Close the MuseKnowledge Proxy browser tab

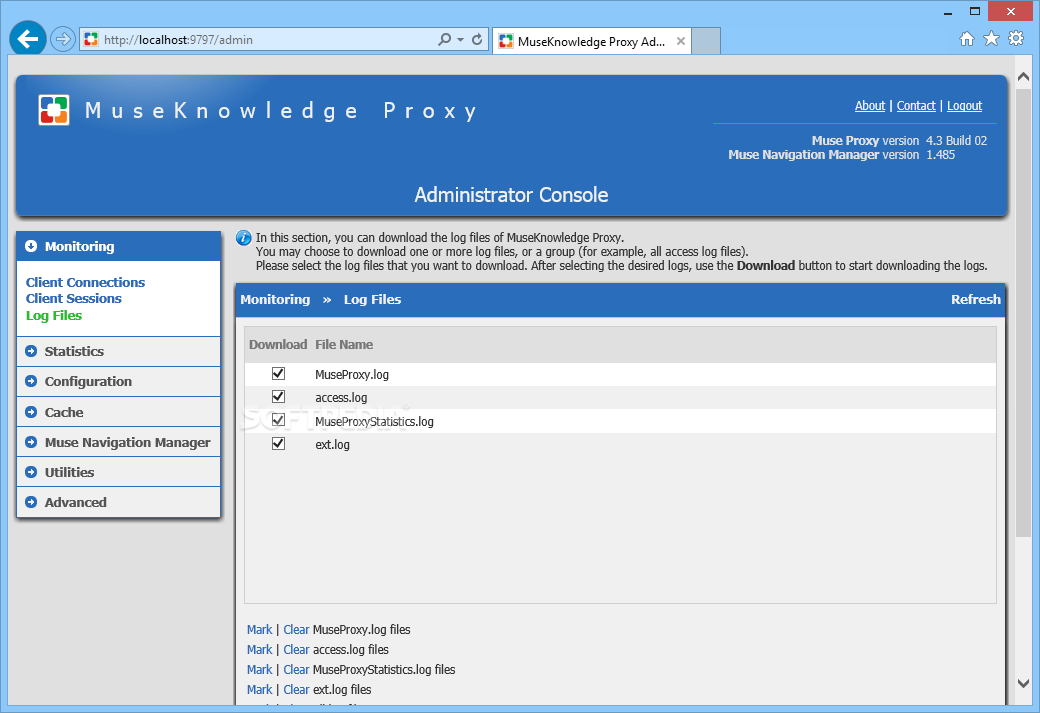681,41
